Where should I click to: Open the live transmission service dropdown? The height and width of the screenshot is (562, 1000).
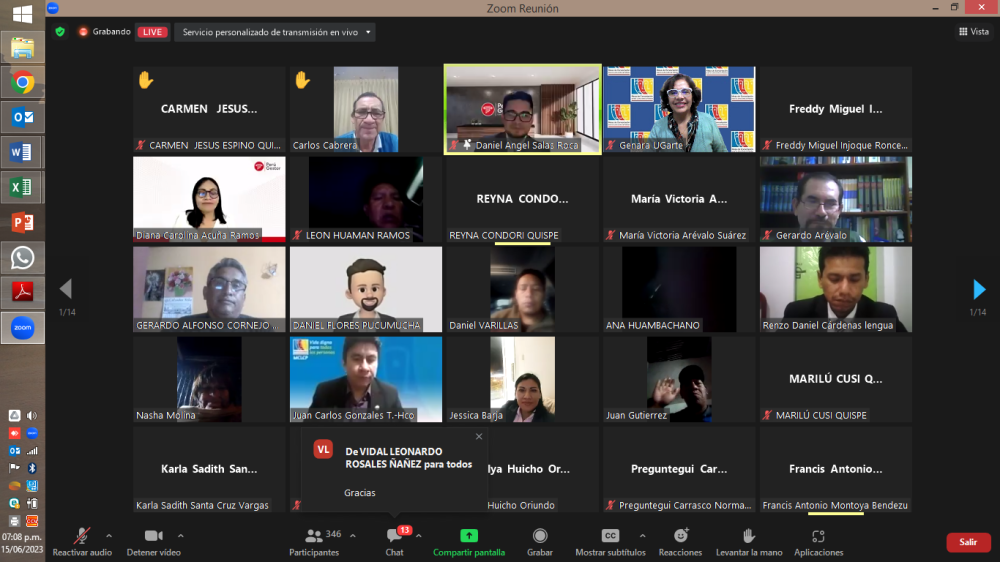coord(275,32)
